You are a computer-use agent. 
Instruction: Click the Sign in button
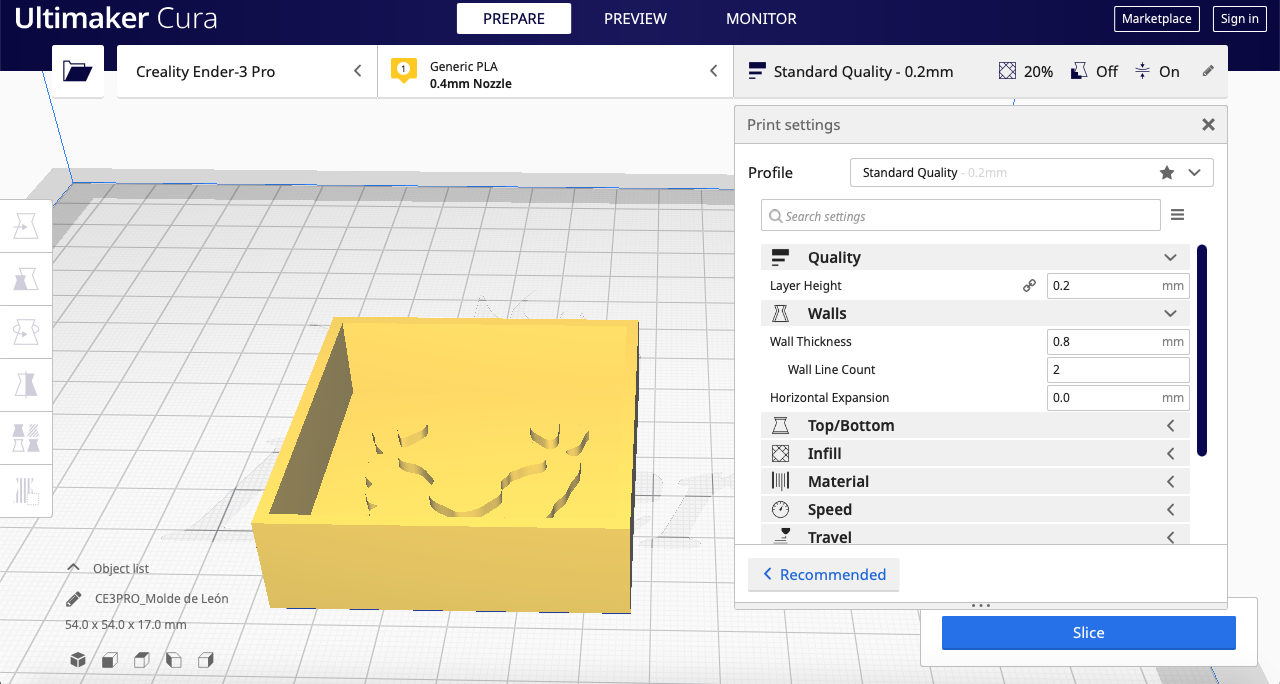1240,18
